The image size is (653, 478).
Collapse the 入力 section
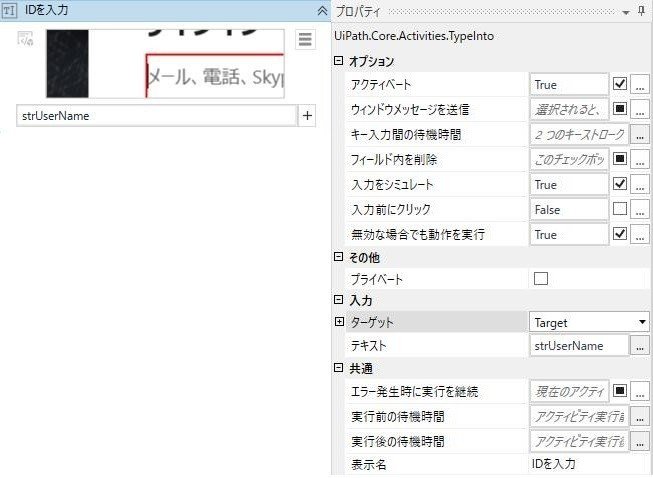(x=339, y=299)
